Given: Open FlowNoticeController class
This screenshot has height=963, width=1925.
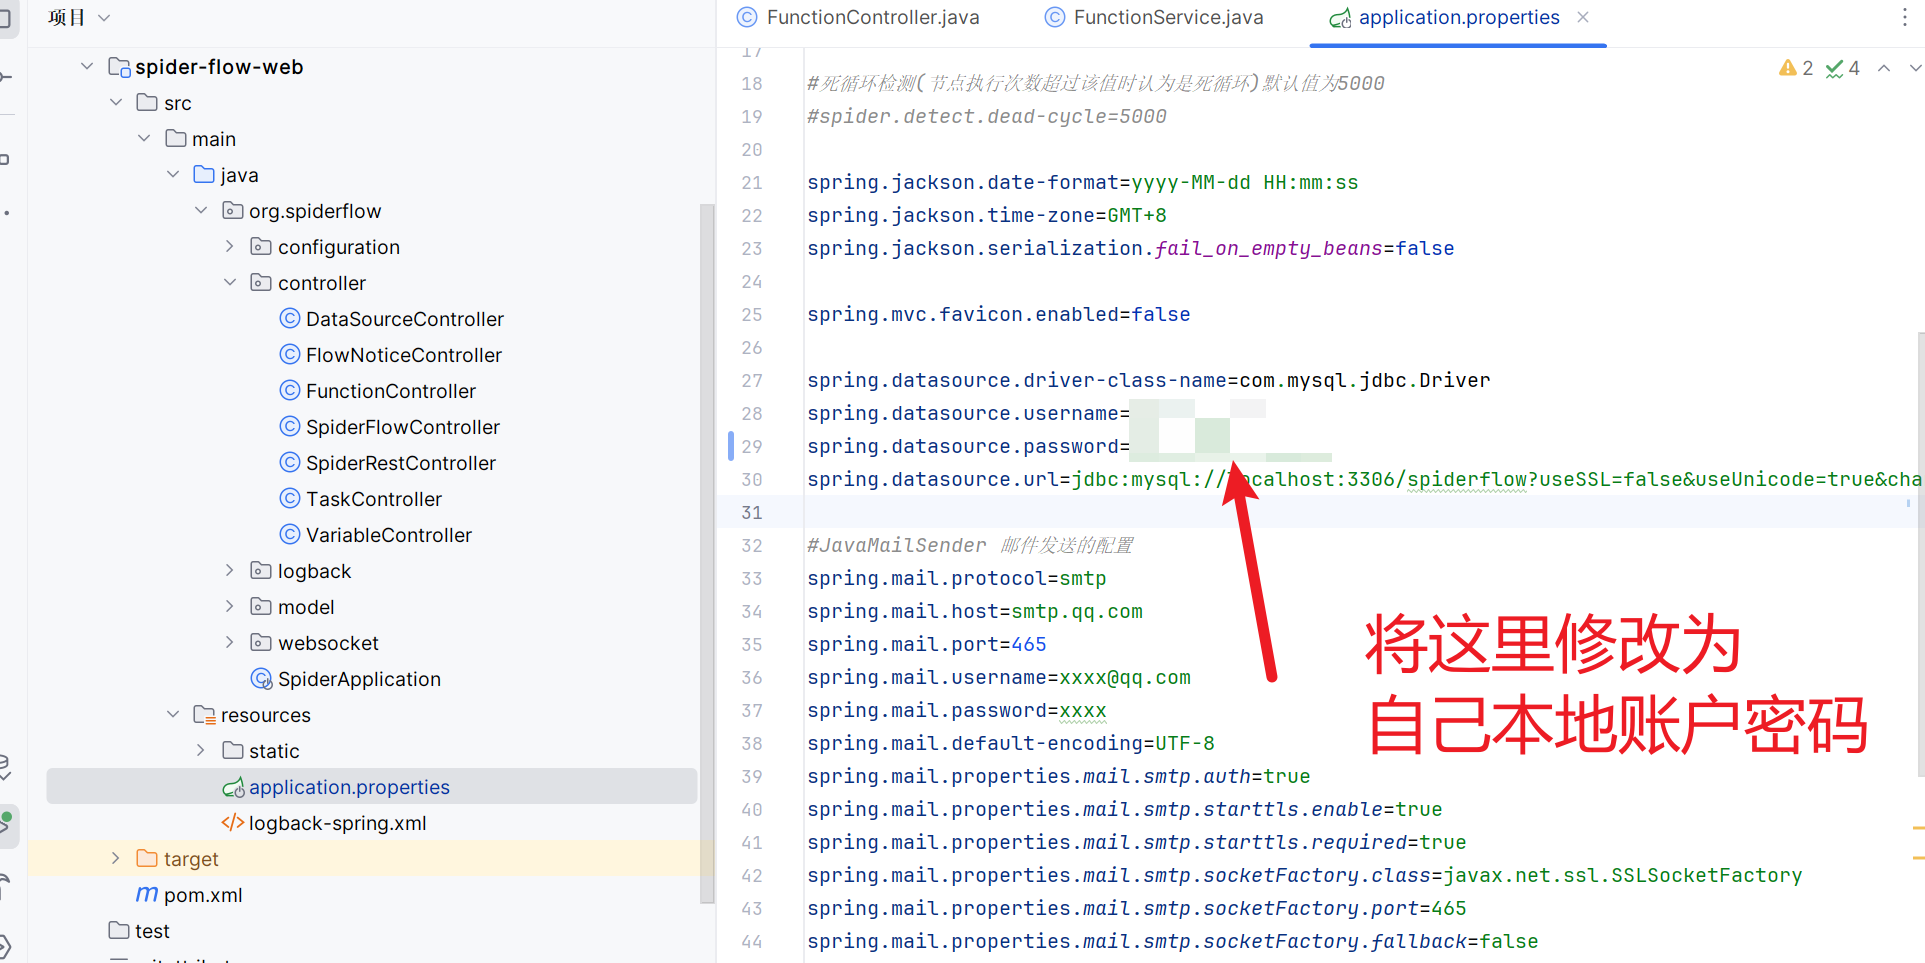Looking at the screenshot, I should pos(403,355).
